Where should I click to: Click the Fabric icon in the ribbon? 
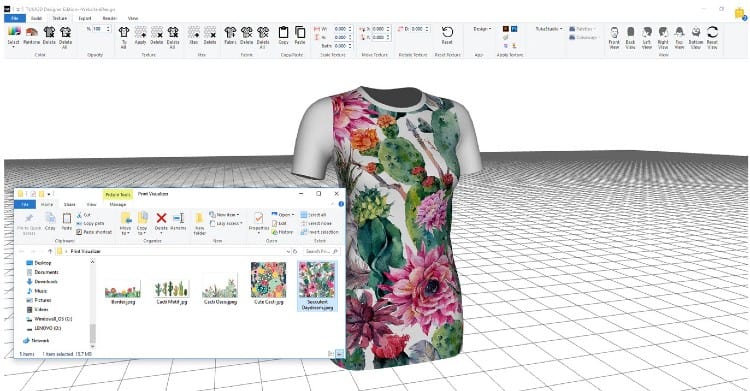pos(230,36)
